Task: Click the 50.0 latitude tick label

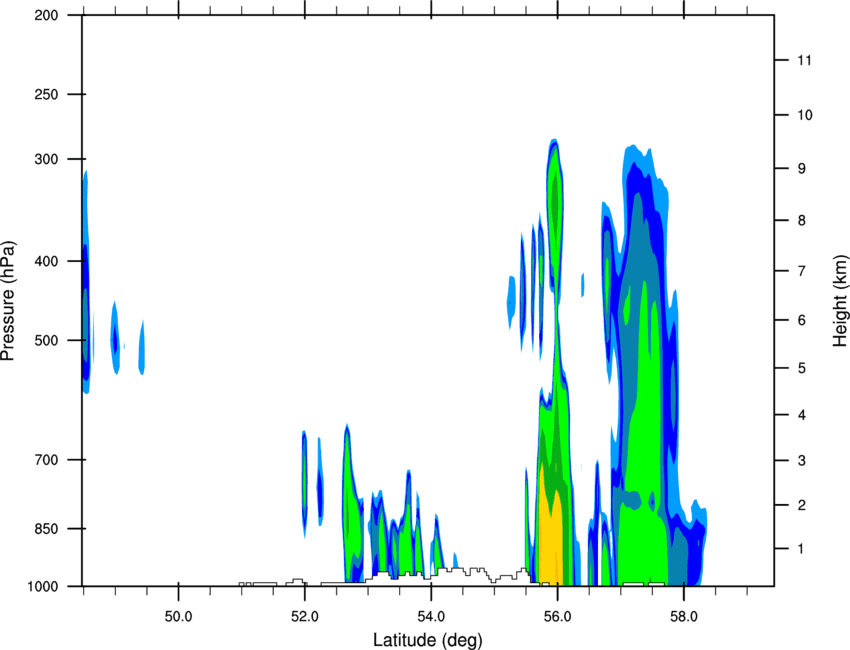Action: coord(178,617)
